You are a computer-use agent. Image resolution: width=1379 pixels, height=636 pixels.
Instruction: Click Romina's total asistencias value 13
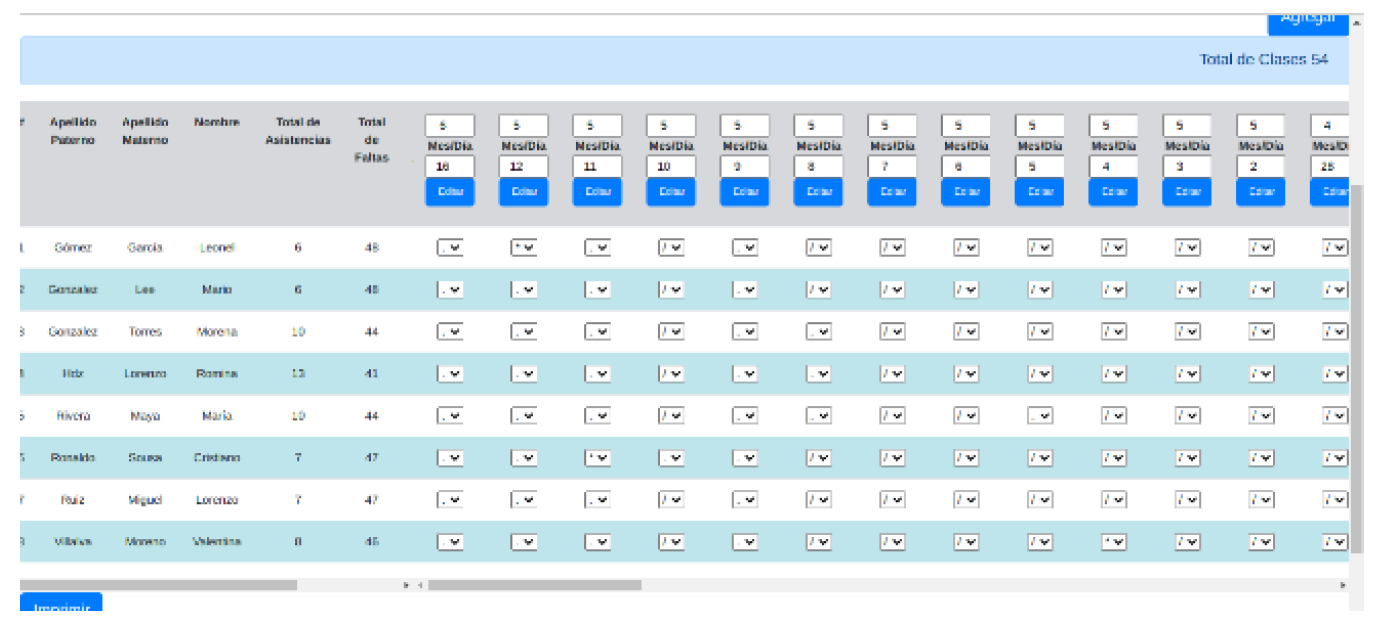click(298, 374)
